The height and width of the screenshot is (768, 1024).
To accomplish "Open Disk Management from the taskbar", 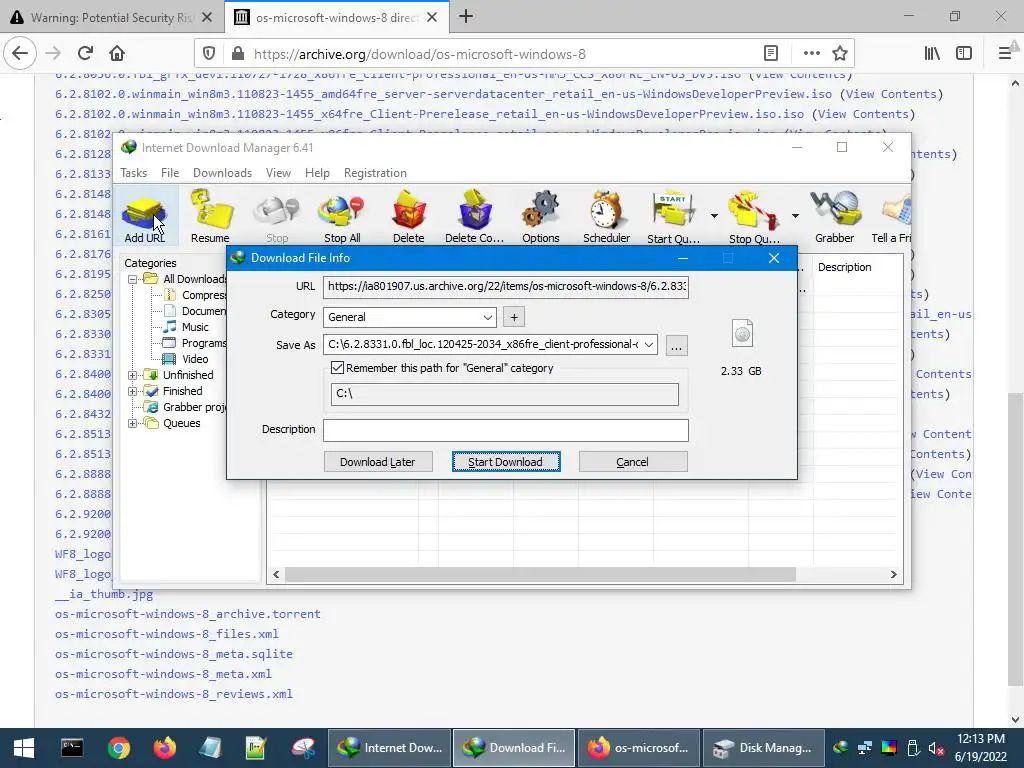I will coord(763,748).
